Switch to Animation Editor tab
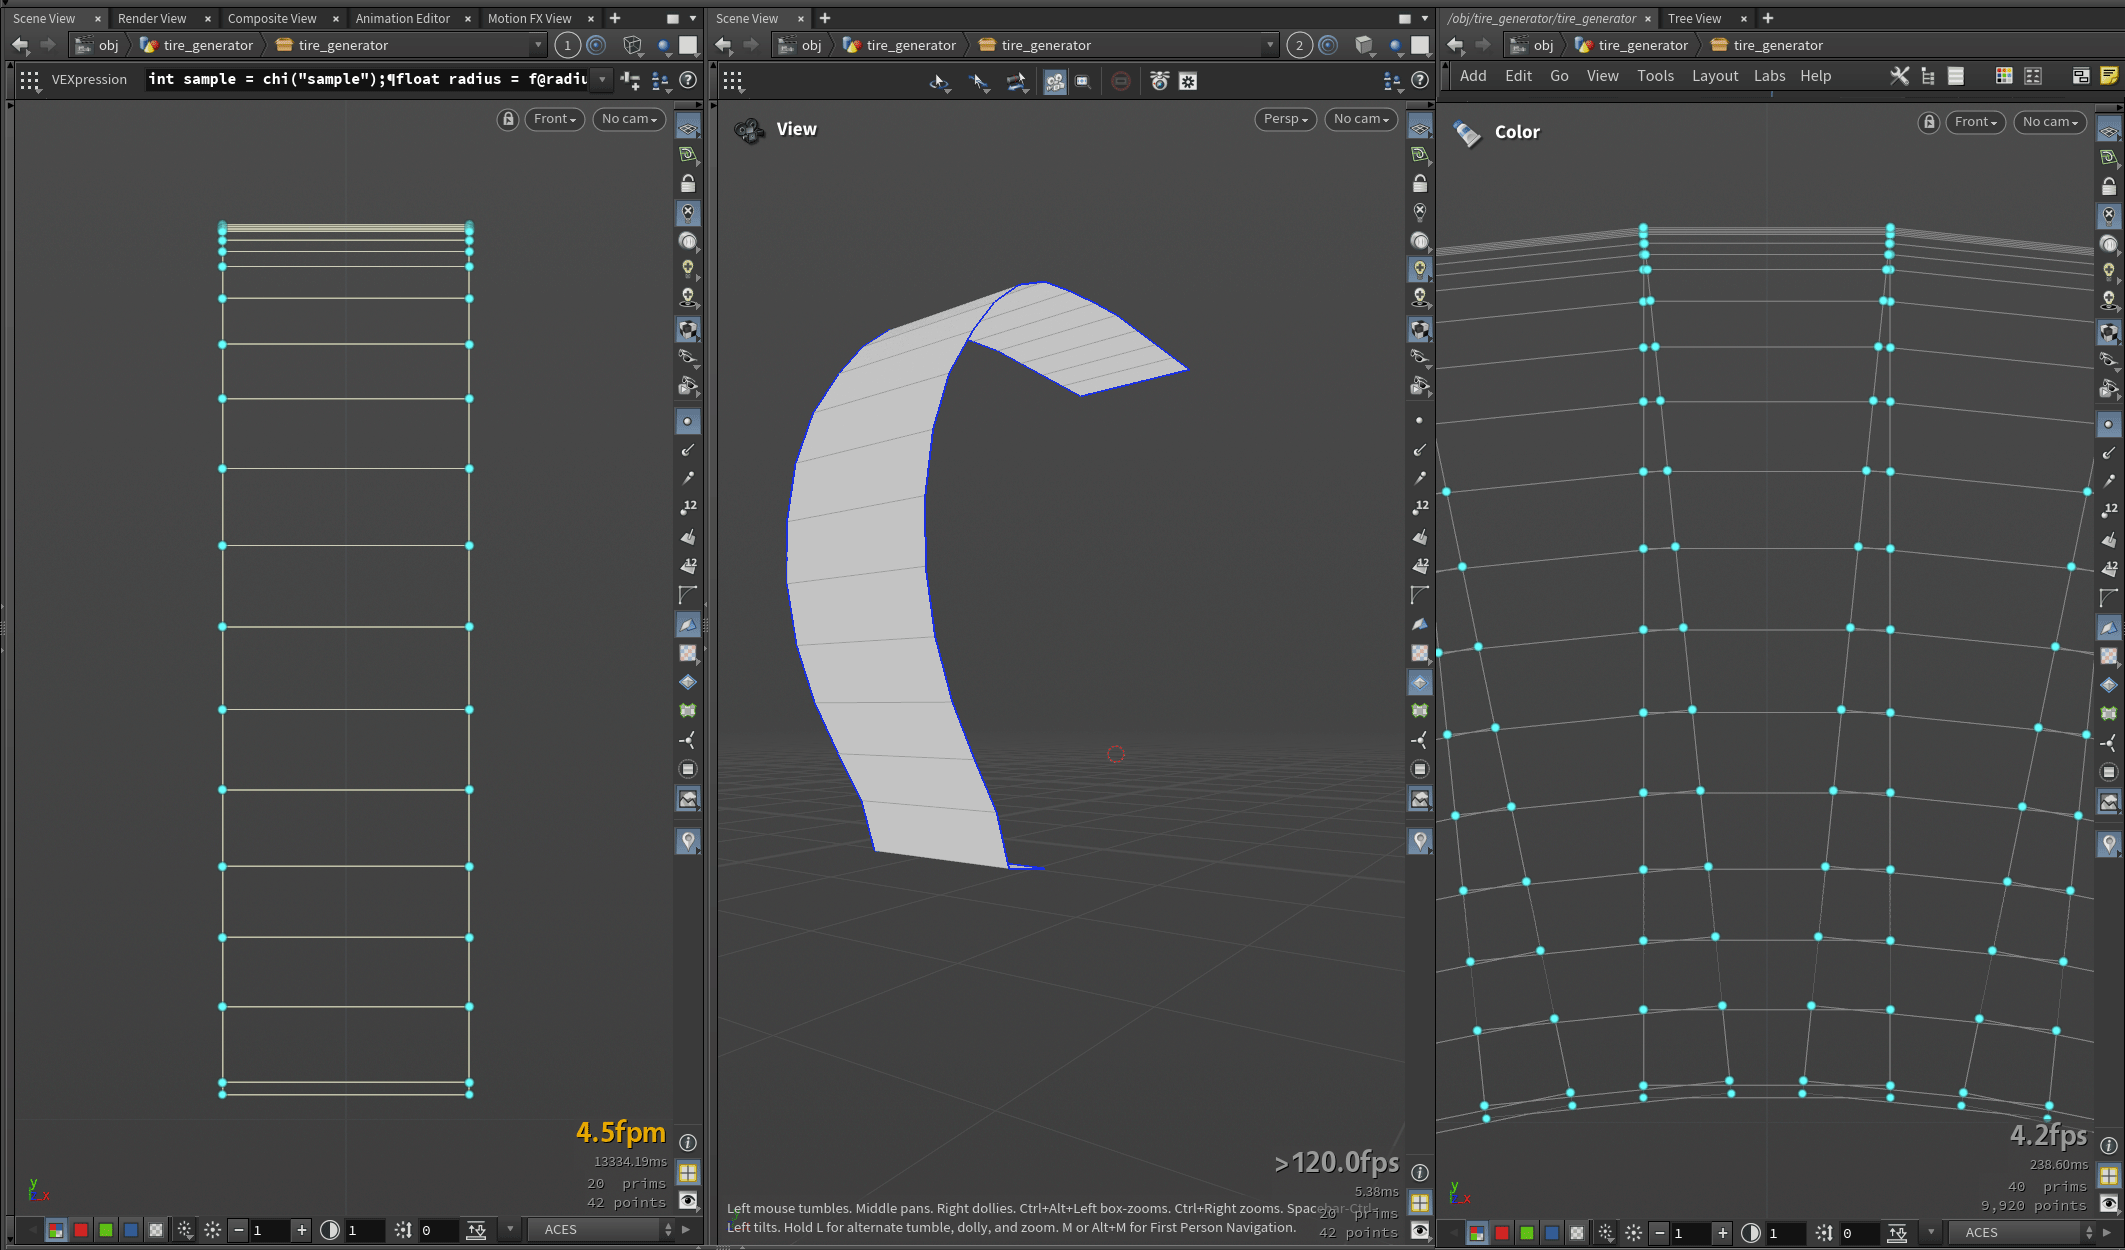Viewport: 2125px width, 1250px height. [403, 18]
